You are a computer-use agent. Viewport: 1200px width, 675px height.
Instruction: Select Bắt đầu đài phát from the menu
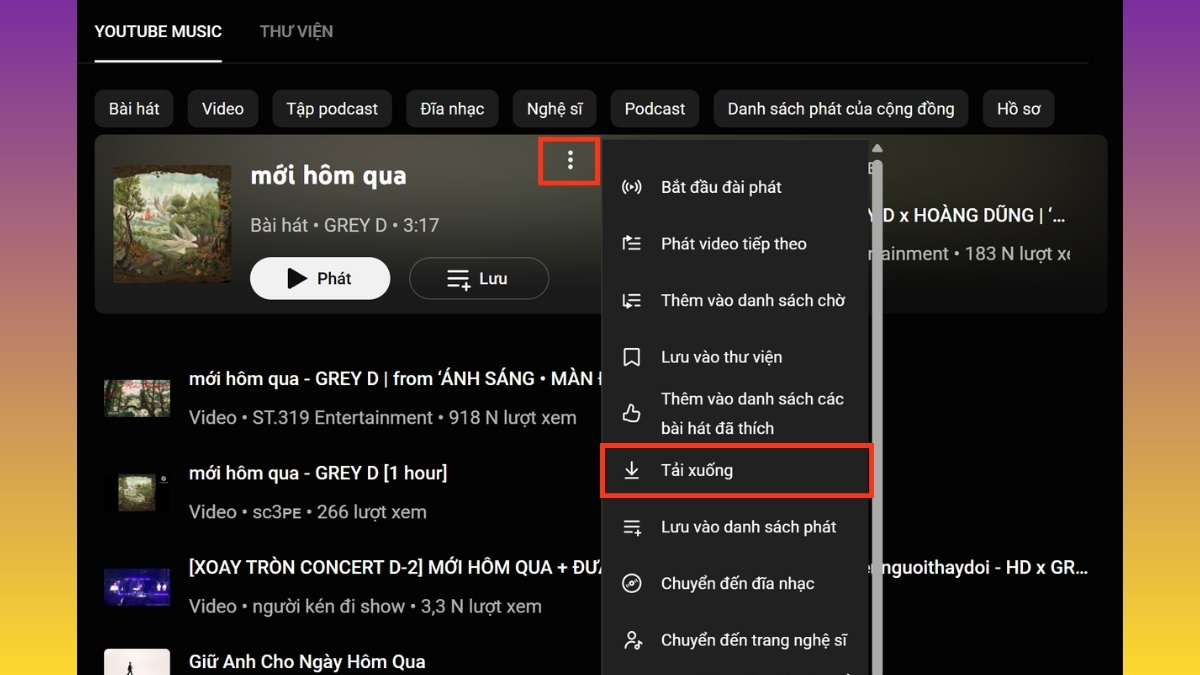737,187
